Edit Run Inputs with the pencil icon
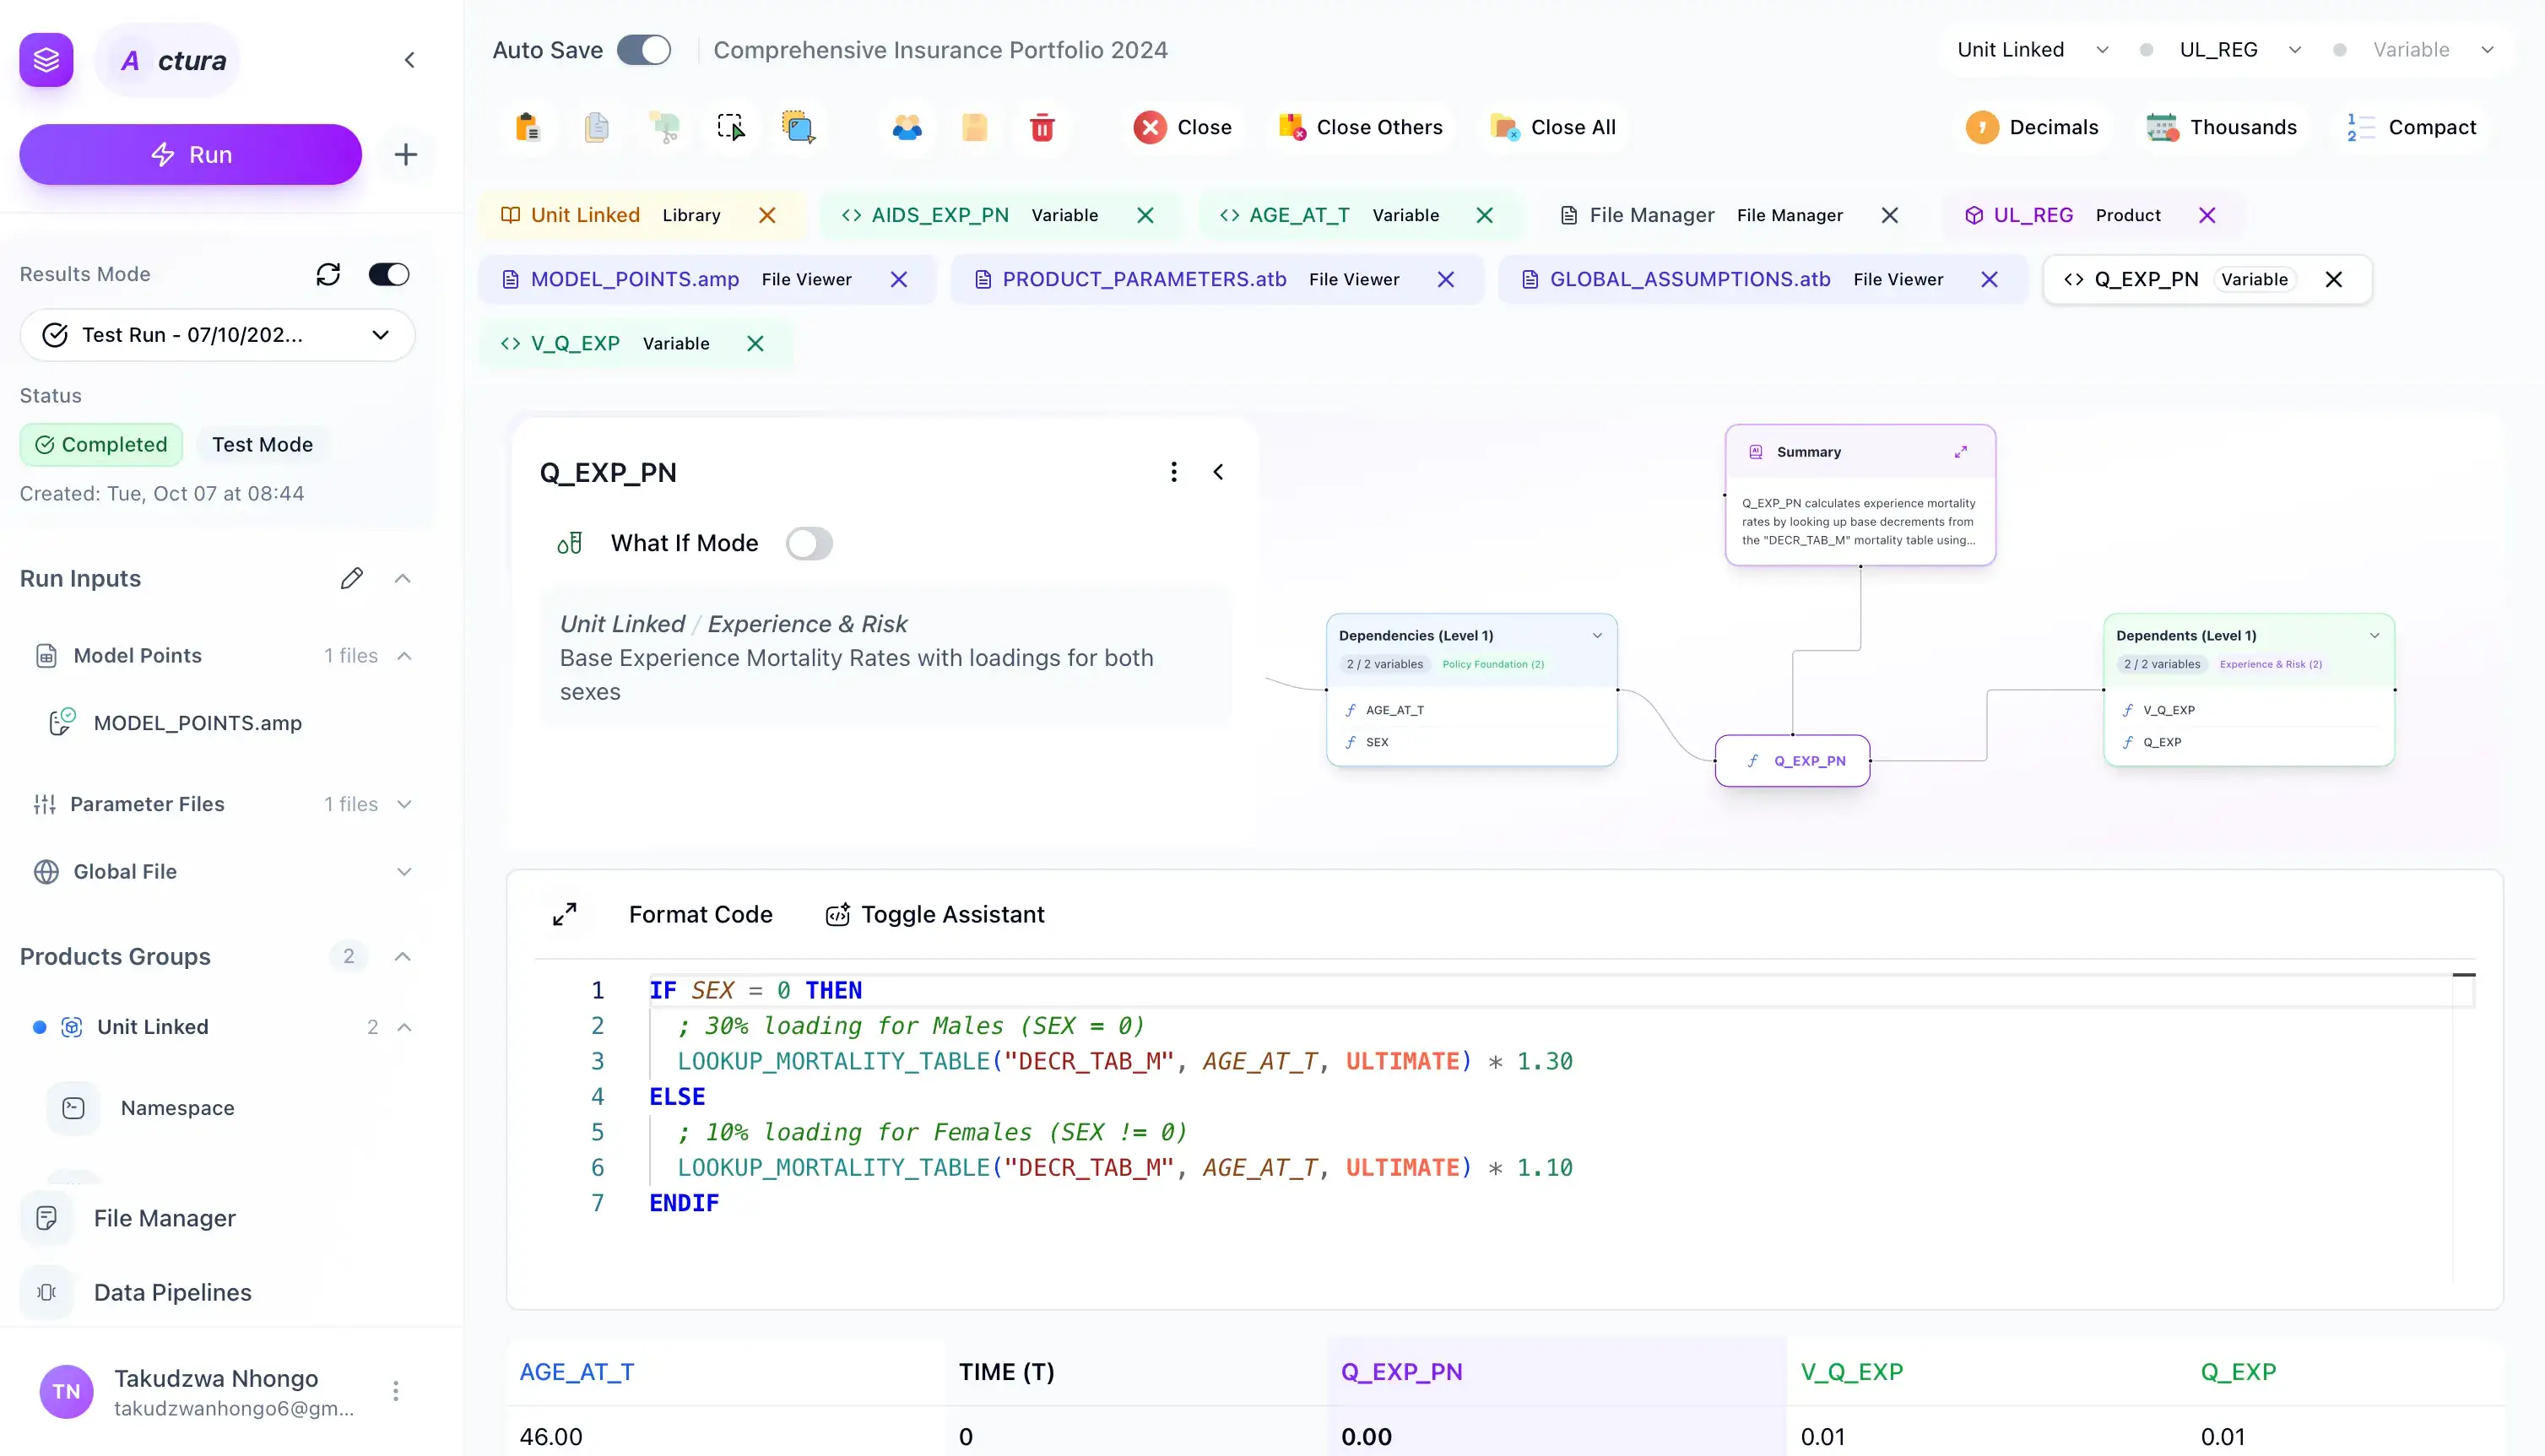 point(352,578)
